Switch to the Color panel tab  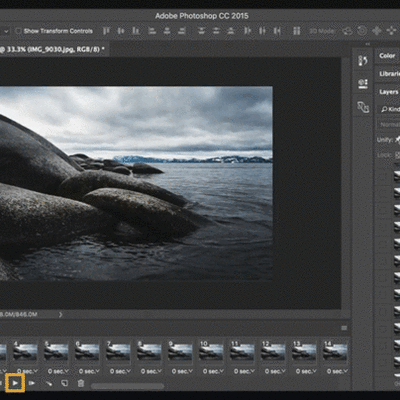click(387, 56)
